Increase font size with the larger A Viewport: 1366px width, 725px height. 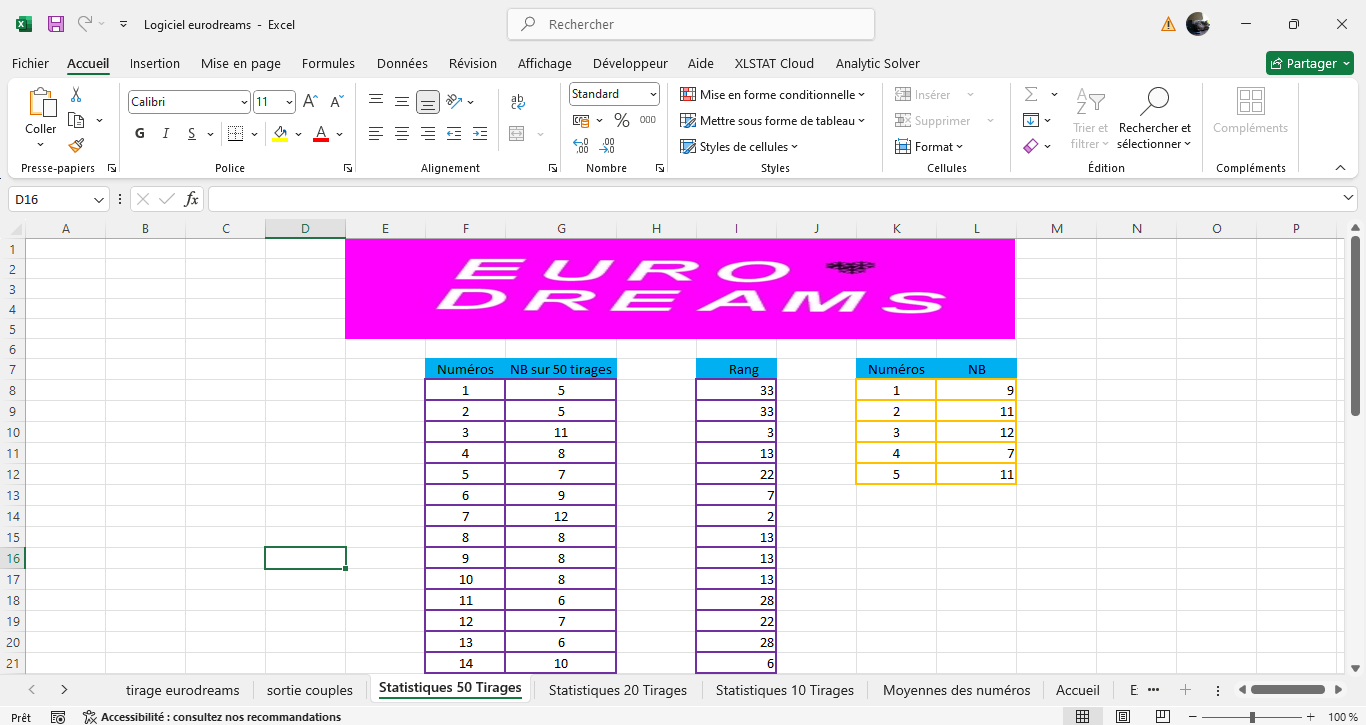(x=310, y=102)
